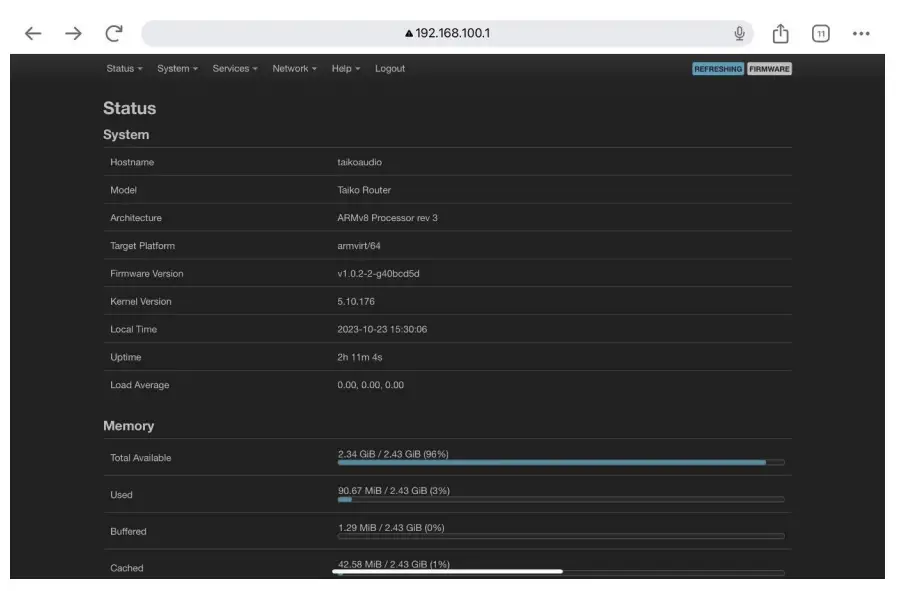
Task: Click the insecure warning icon beside address
Action: (409, 34)
